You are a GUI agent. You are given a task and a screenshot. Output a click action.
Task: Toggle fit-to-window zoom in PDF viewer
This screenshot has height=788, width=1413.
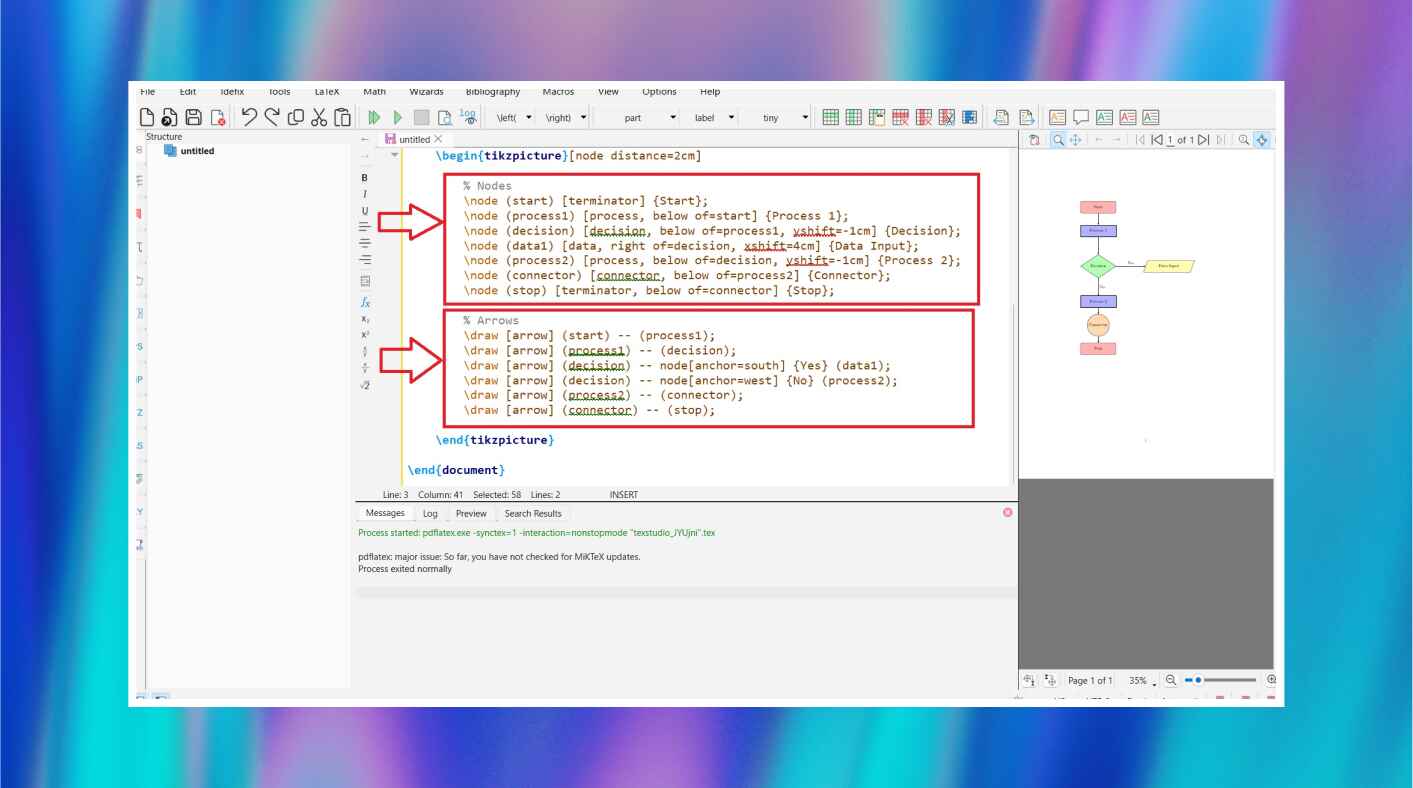click(x=1262, y=140)
